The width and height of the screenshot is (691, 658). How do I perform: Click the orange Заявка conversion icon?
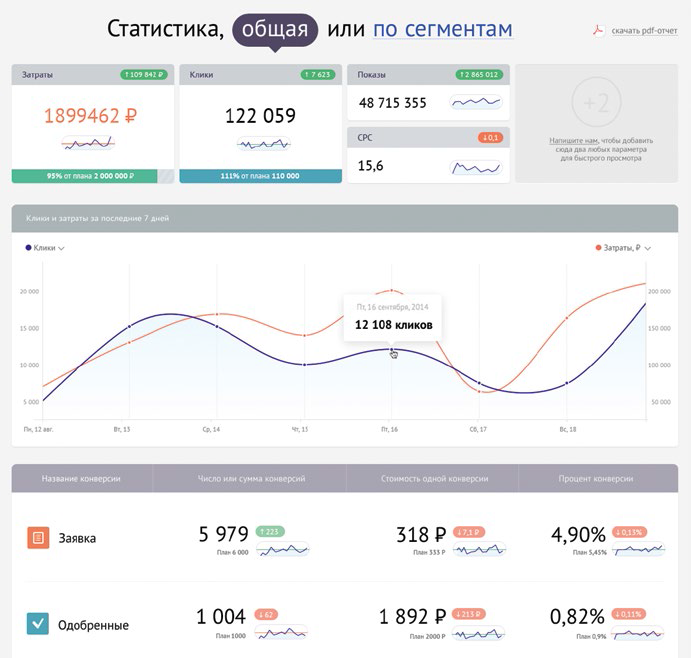pyautogui.click(x=38, y=538)
